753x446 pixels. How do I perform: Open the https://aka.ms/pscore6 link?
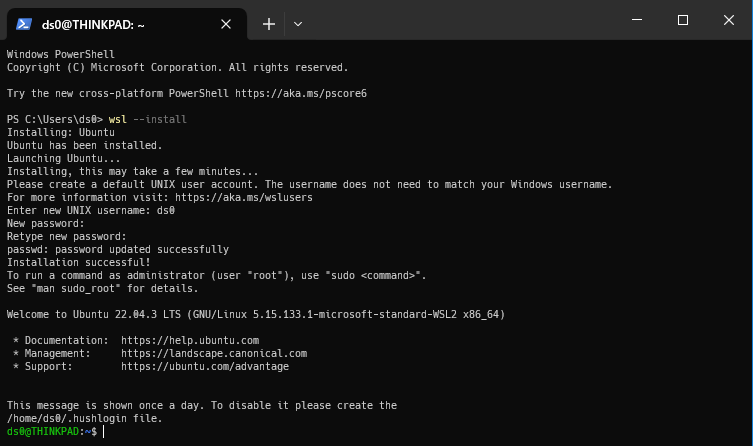pos(301,93)
